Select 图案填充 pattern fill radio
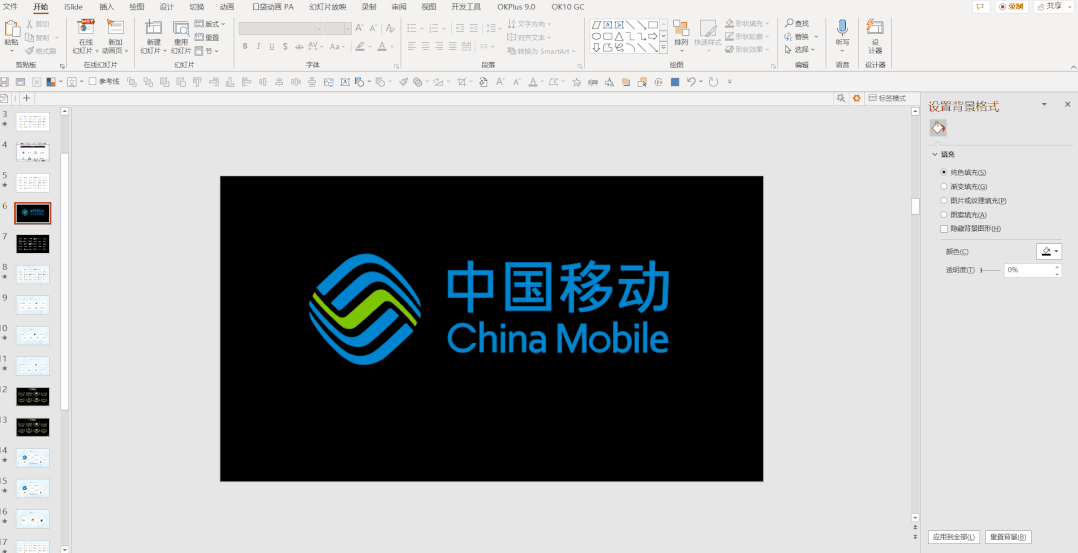This screenshot has width=1078, height=553. coord(944,215)
